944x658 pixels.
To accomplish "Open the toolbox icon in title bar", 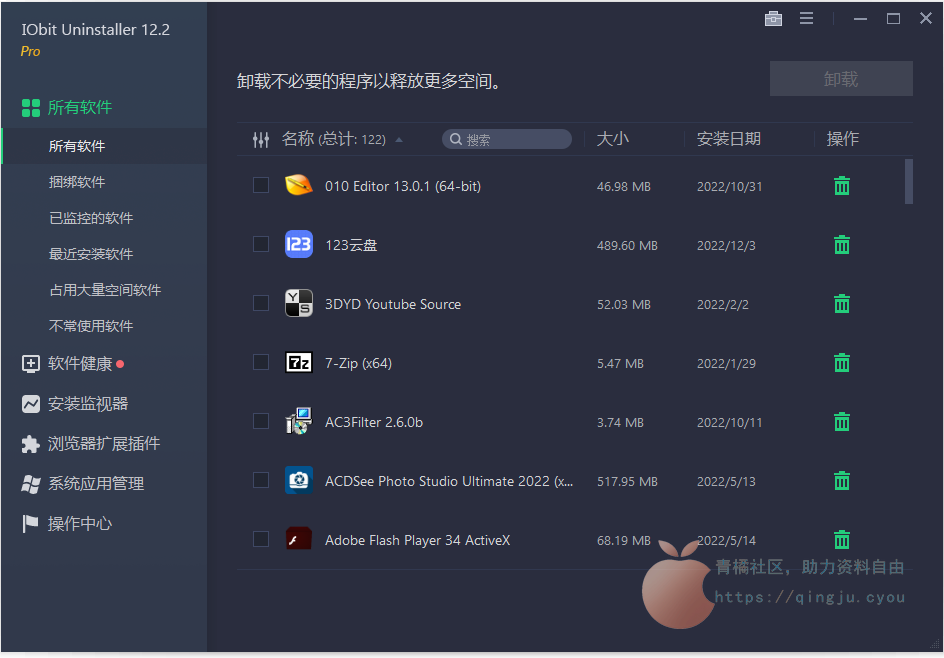I will [773, 19].
